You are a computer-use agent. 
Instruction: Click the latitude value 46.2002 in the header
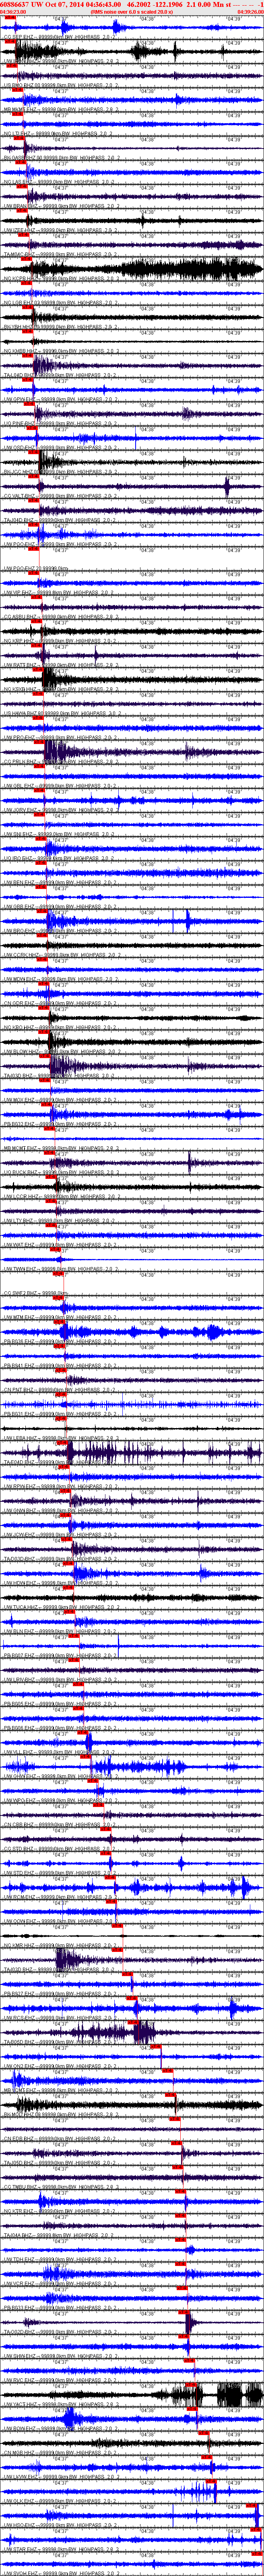(x=139, y=4)
